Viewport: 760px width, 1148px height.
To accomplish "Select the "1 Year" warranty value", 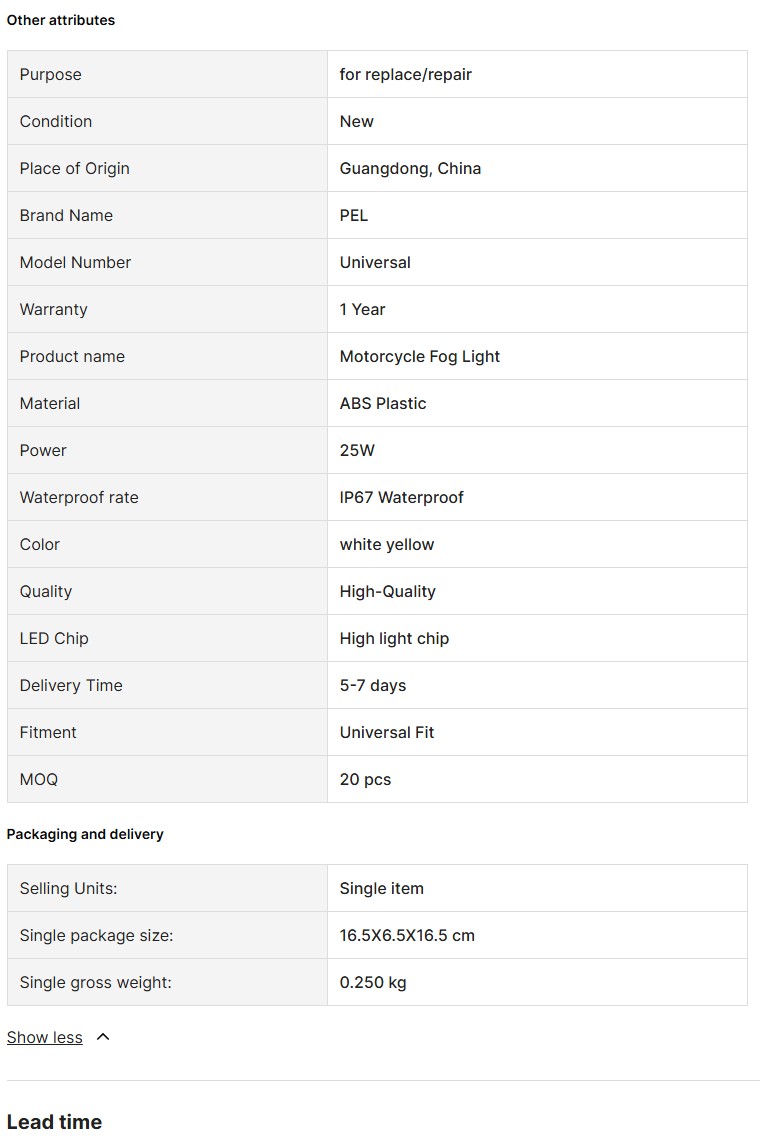I will [x=362, y=310].
